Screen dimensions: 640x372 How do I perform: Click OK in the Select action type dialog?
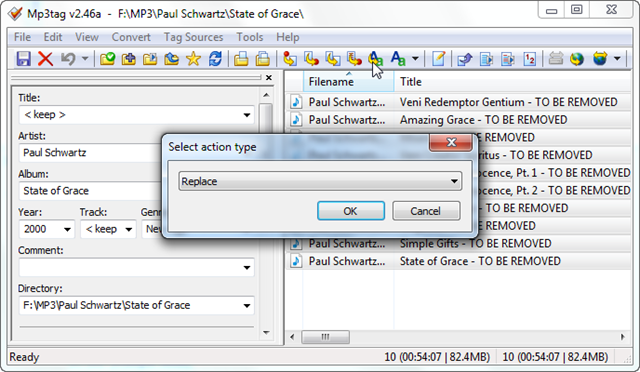pos(351,211)
